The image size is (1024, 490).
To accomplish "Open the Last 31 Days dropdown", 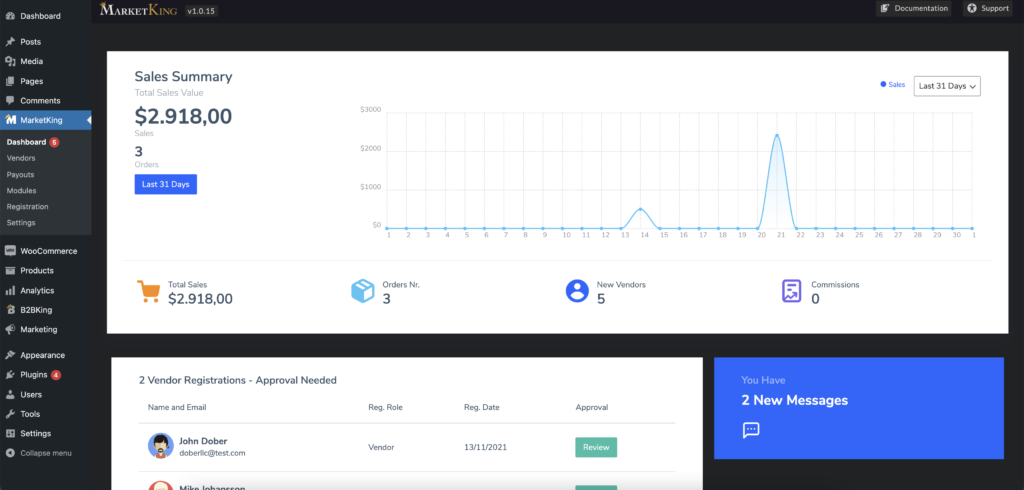I will coord(947,86).
